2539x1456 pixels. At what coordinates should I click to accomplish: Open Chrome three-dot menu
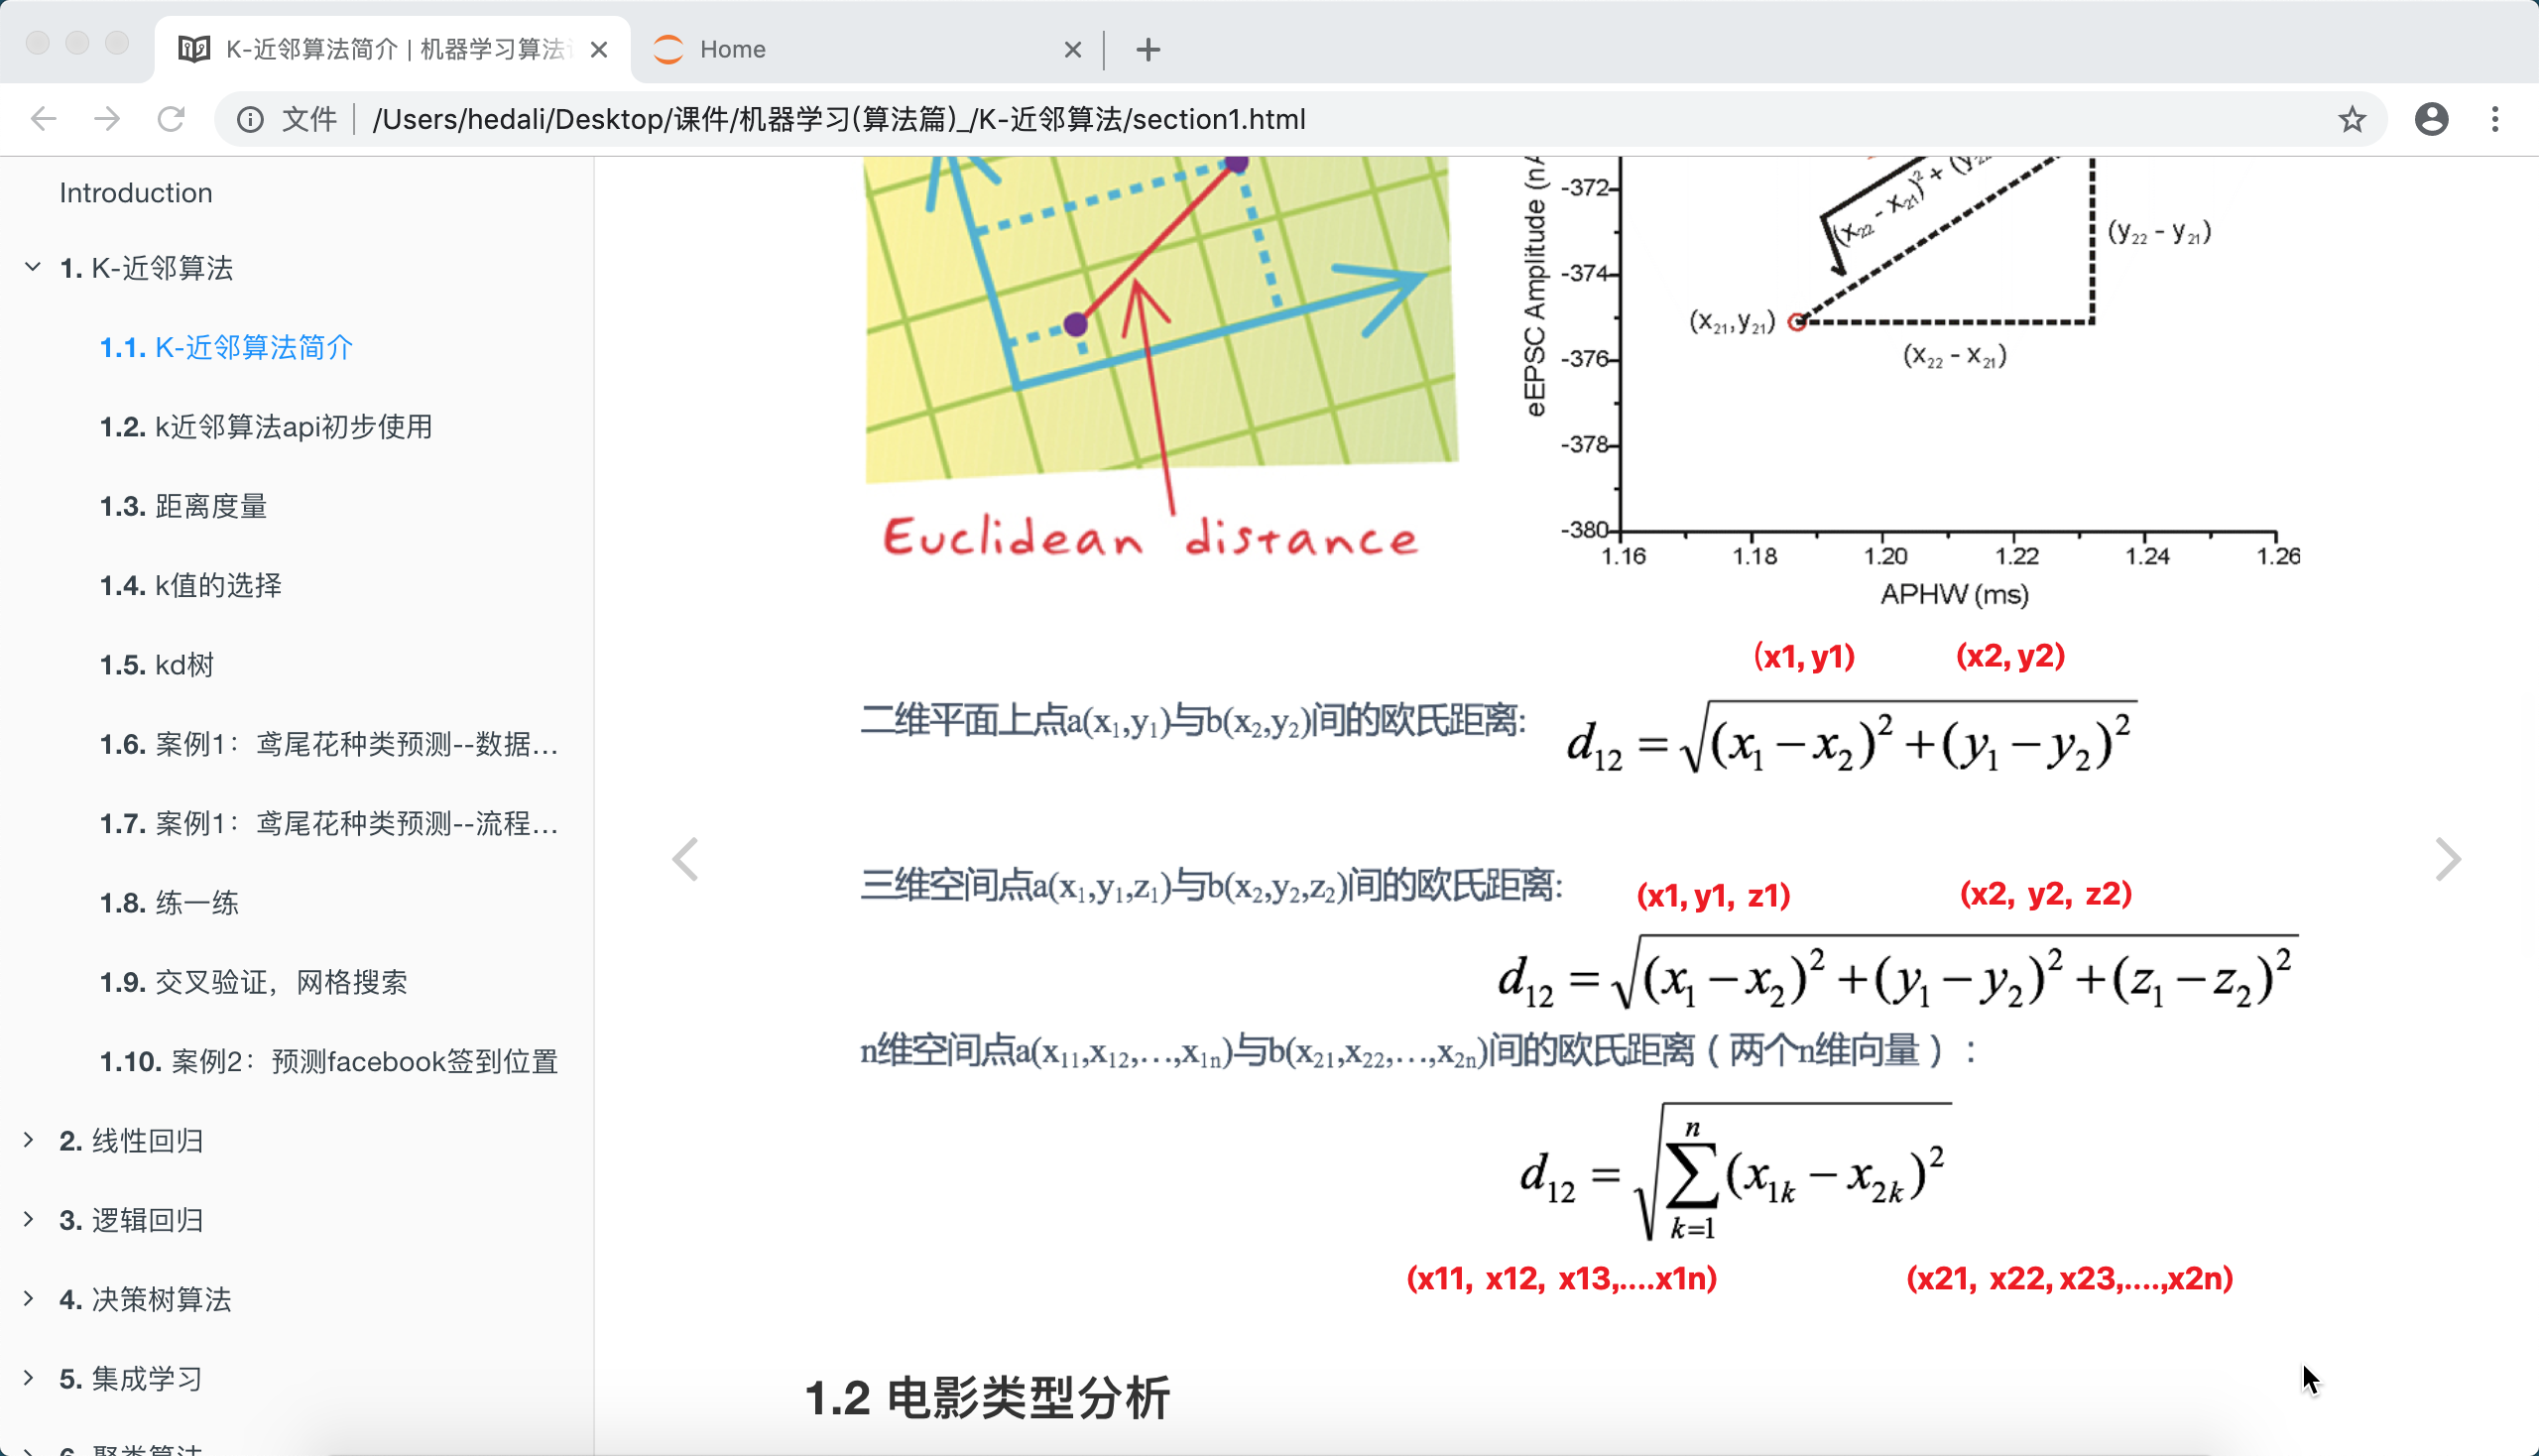tap(2495, 119)
